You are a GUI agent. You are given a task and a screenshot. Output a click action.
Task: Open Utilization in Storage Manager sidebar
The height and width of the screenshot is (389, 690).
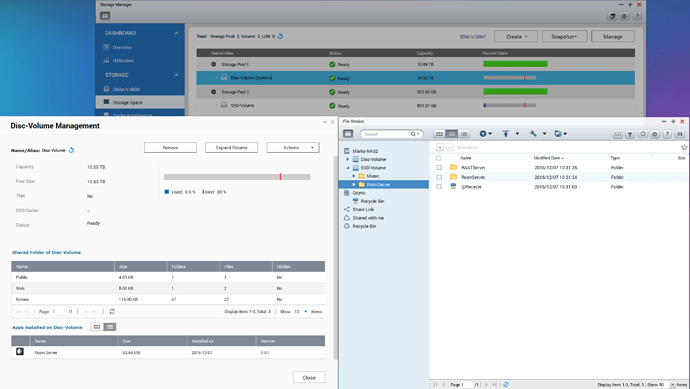coord(123,60)
